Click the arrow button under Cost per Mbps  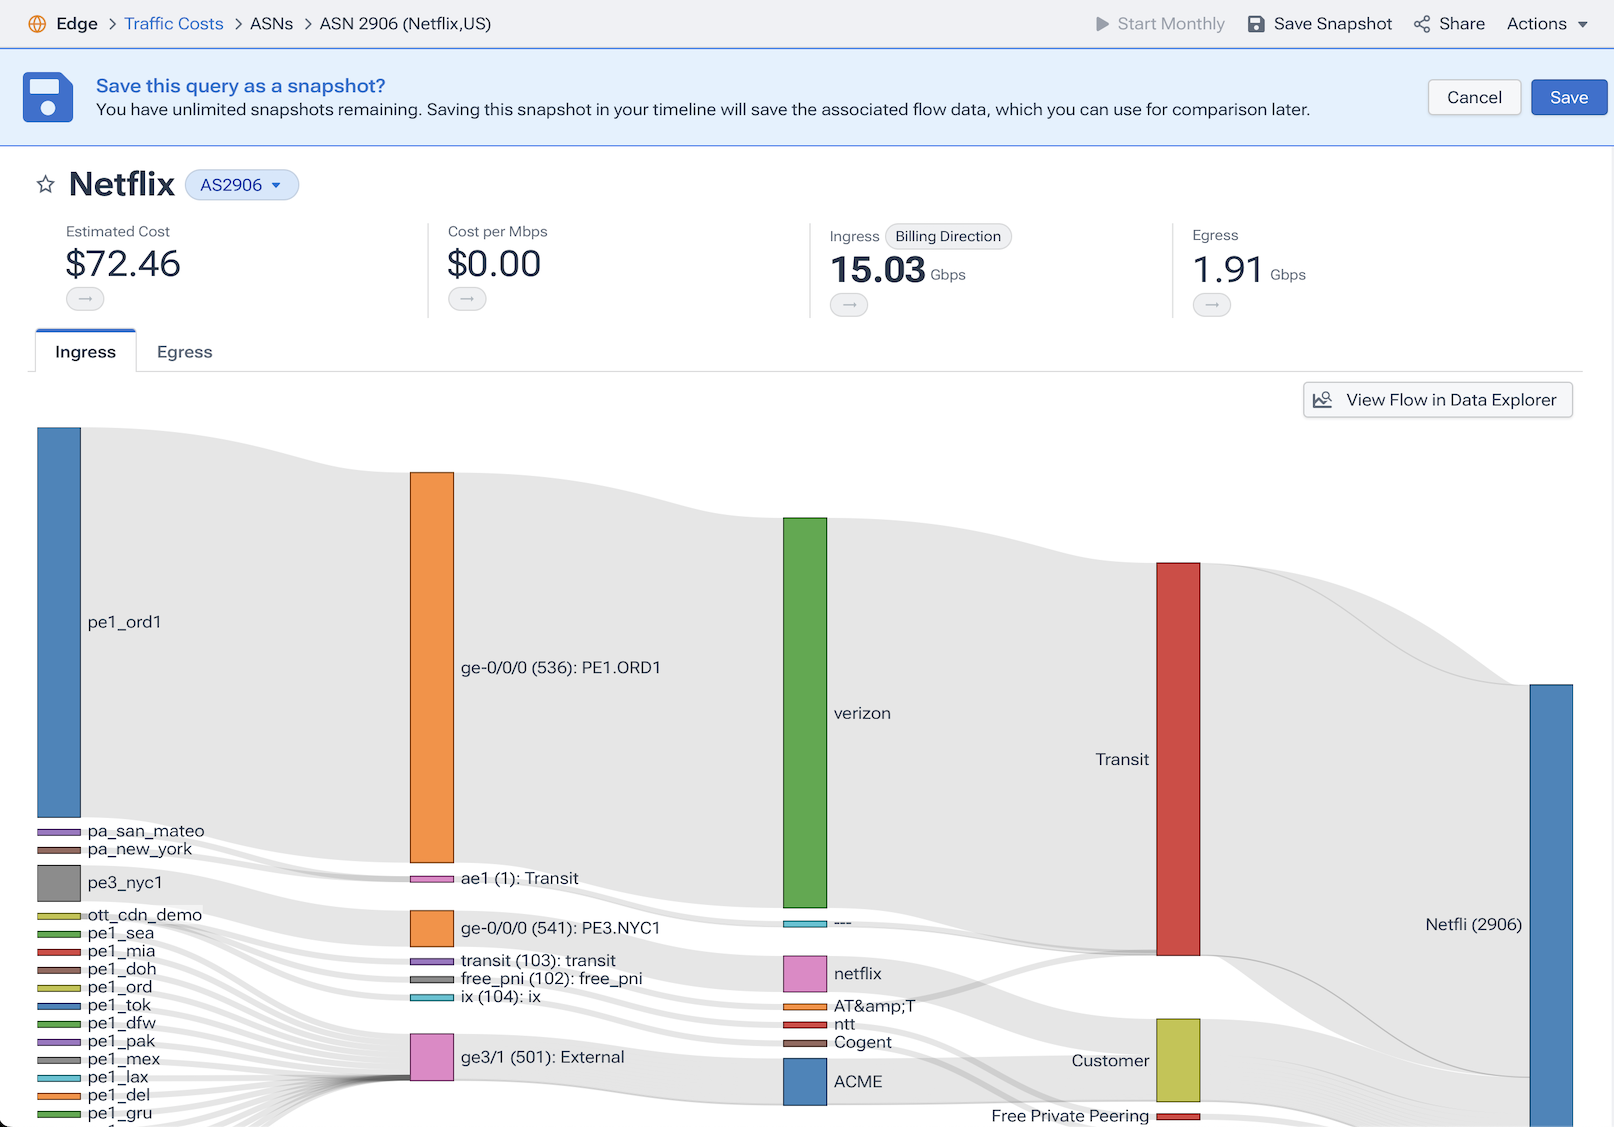[467, 299]
